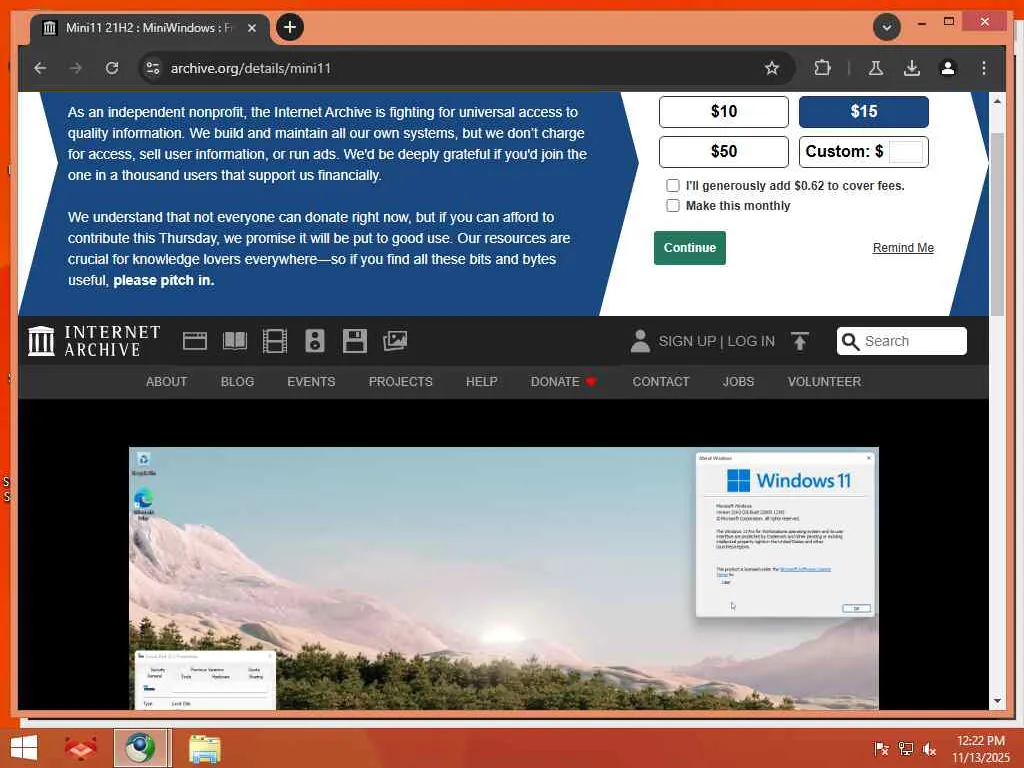Open HELP nav item
This screenshot has height=768, width=1024.
point(481,381)
